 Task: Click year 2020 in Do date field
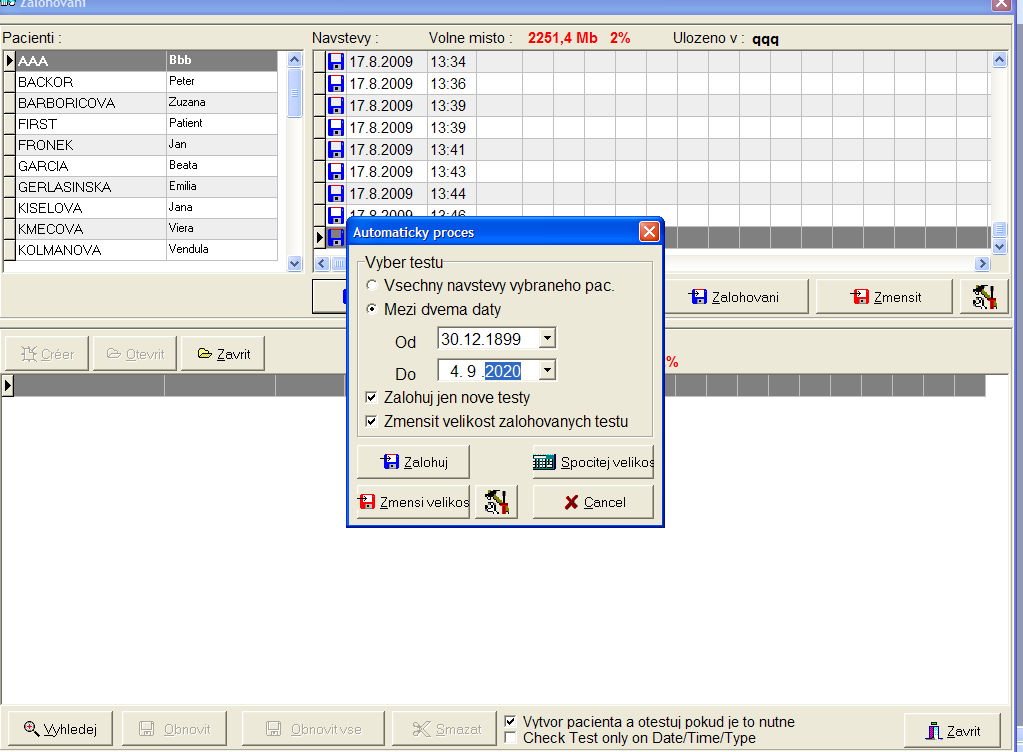pos(502,371)
